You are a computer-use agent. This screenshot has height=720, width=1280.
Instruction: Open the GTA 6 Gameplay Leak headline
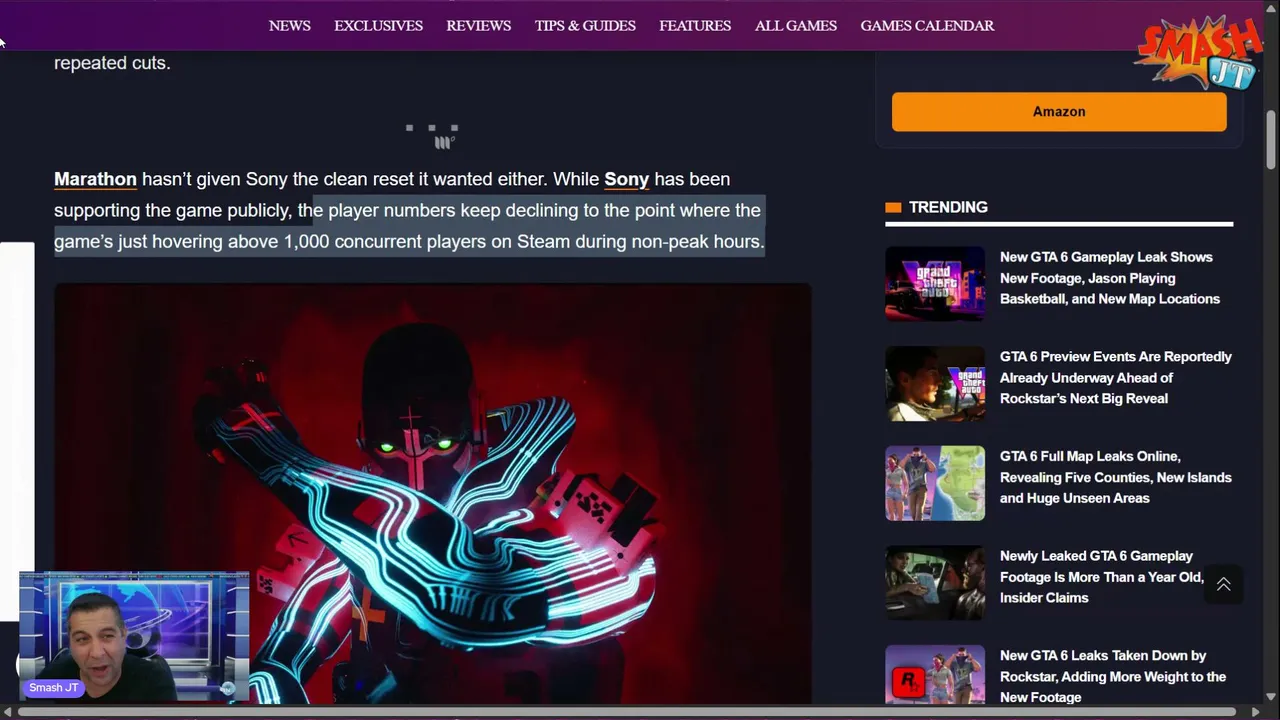(x=1110, y=278)
